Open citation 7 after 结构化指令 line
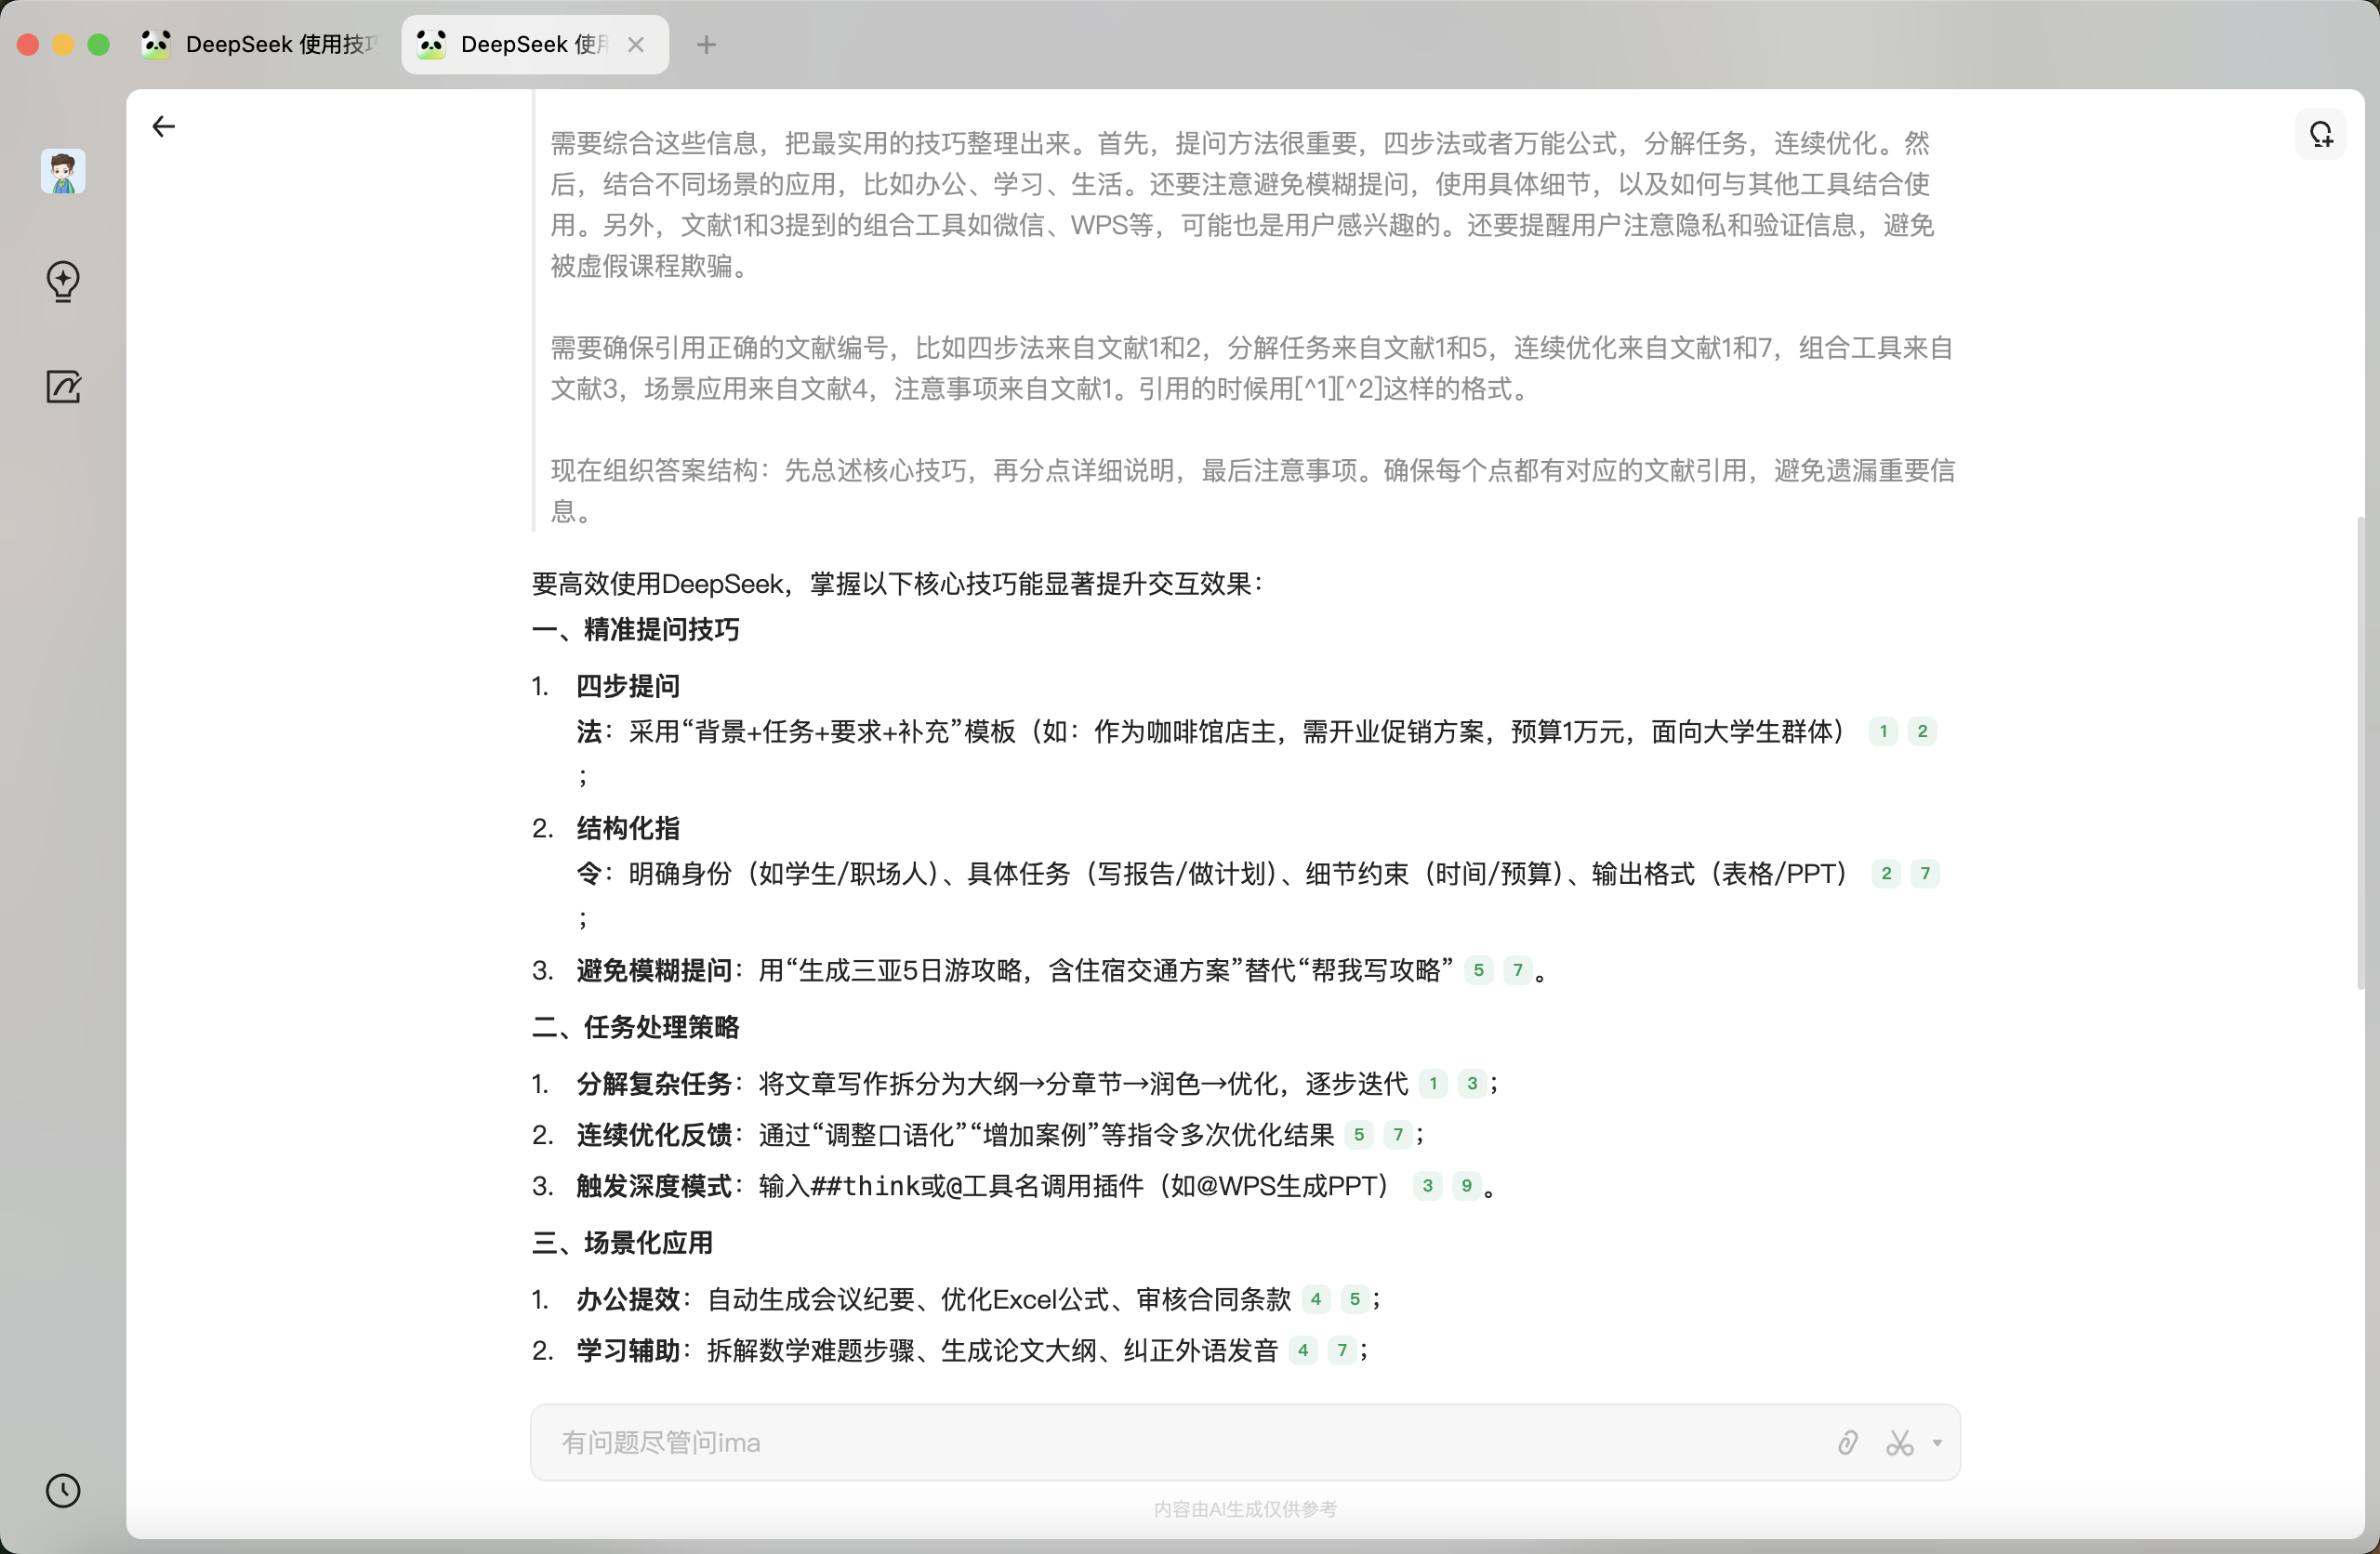This screenshot has height=1554, width=2380. pos(1925,873)
